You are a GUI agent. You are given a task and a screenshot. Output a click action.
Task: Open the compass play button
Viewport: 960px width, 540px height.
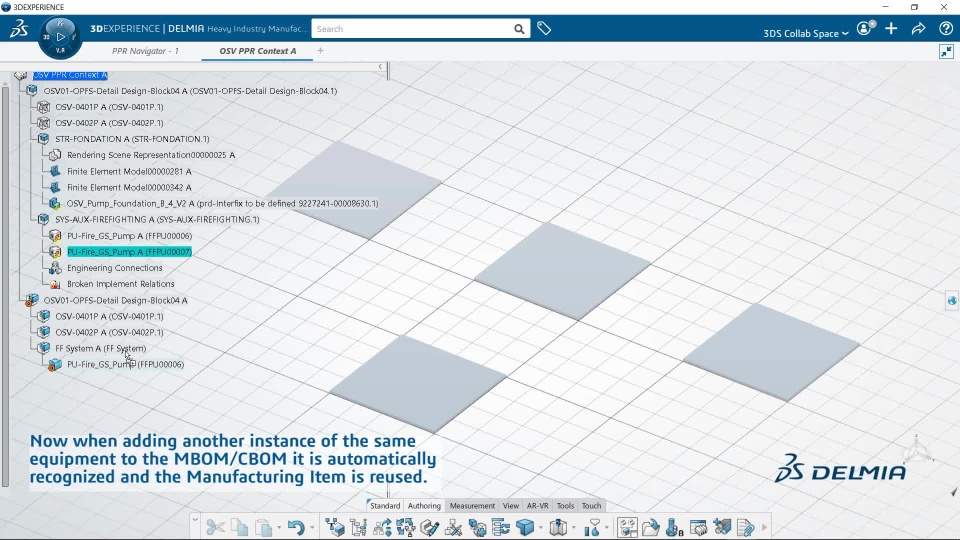(60, 37)
